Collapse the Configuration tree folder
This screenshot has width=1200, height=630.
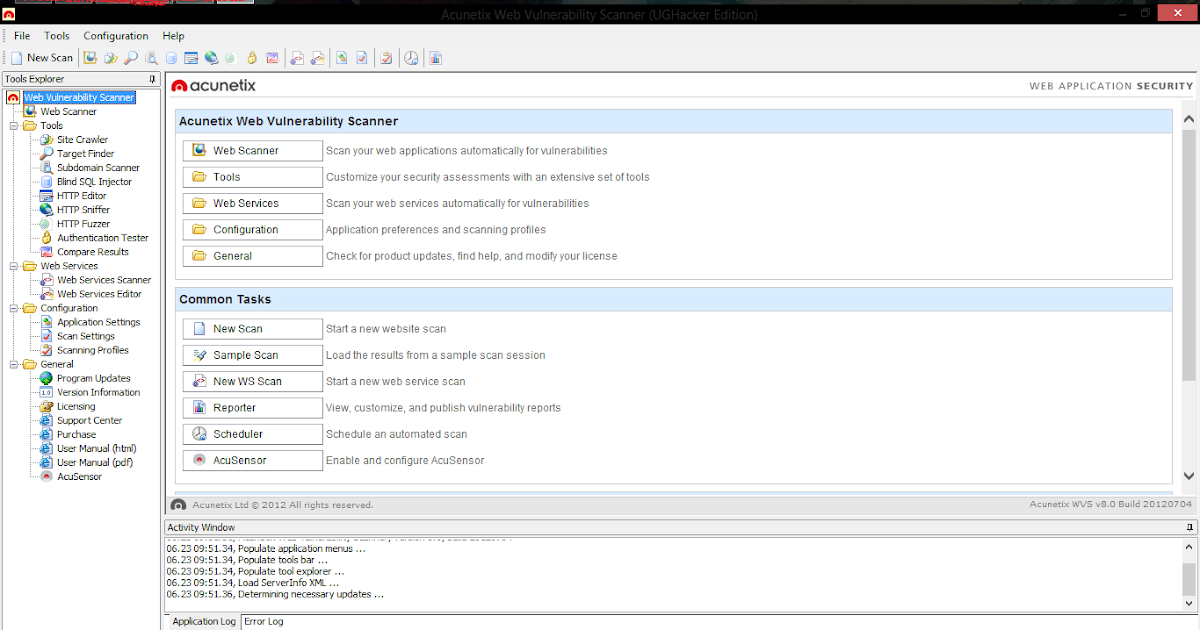[13, 308]
